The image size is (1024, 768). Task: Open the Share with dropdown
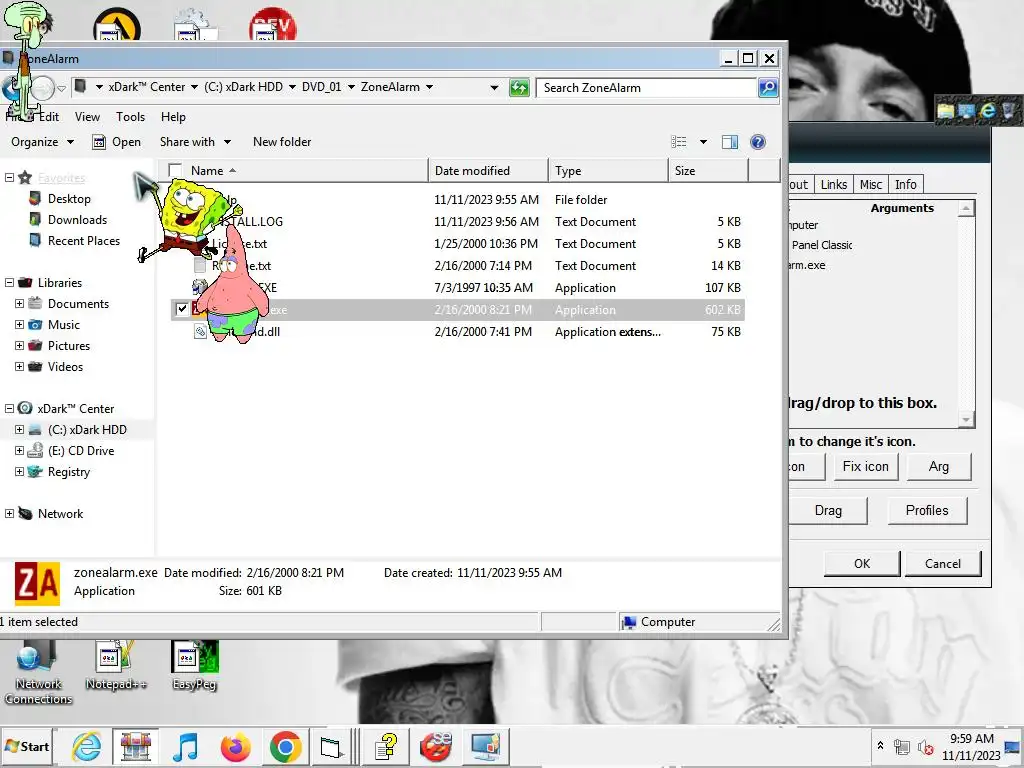pos(195,142)
